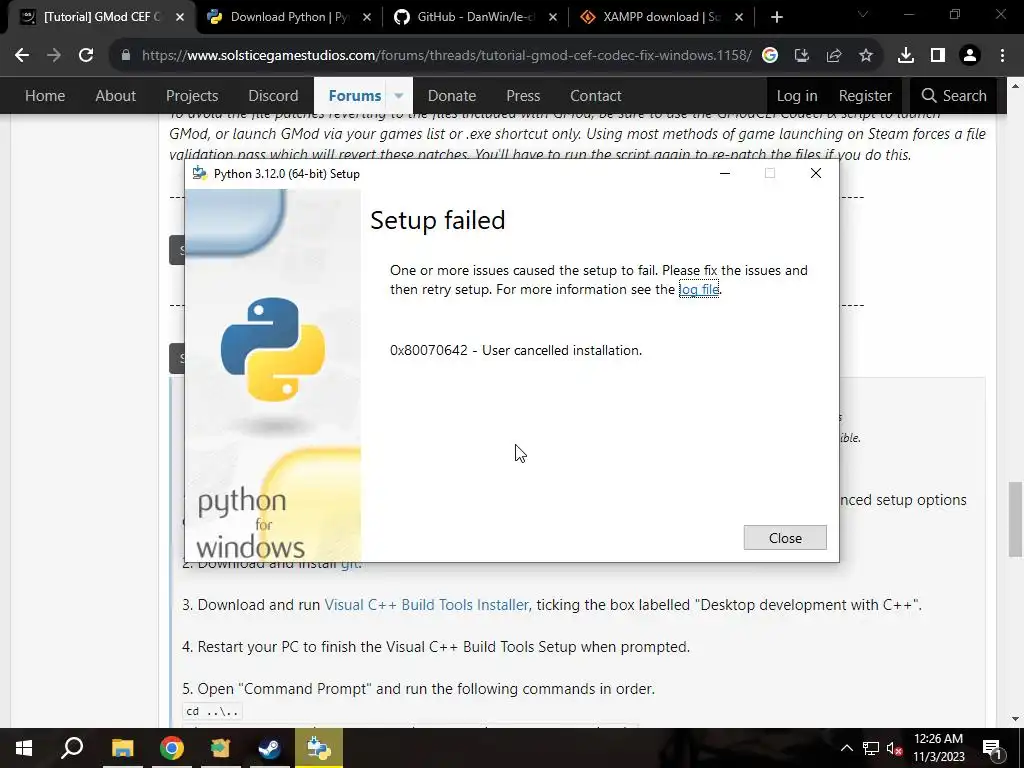Screen dimensions: 1024x768
Task: Open the network tray icon
Action: click(871, 748)
